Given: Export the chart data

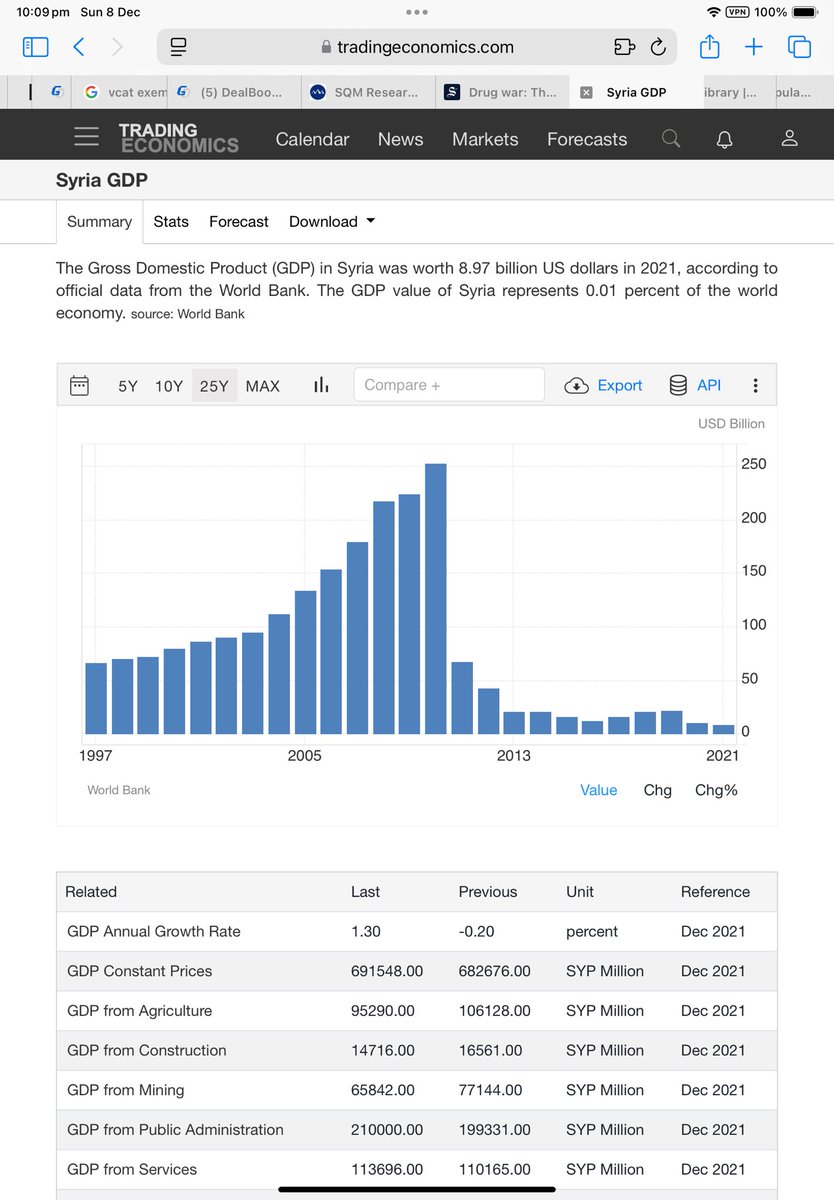Looking at the screenshot, I should pyautogui.click(x=604, y=385).
